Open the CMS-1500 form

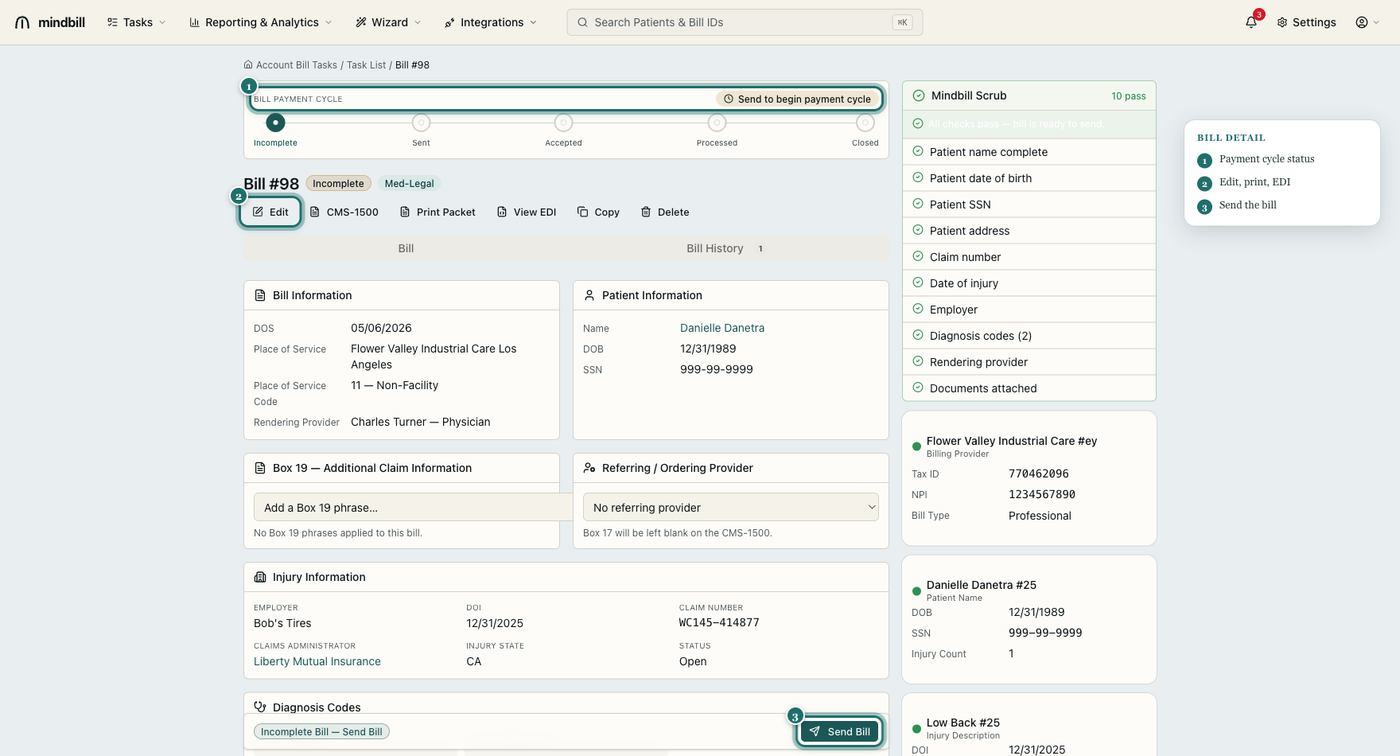344,212
